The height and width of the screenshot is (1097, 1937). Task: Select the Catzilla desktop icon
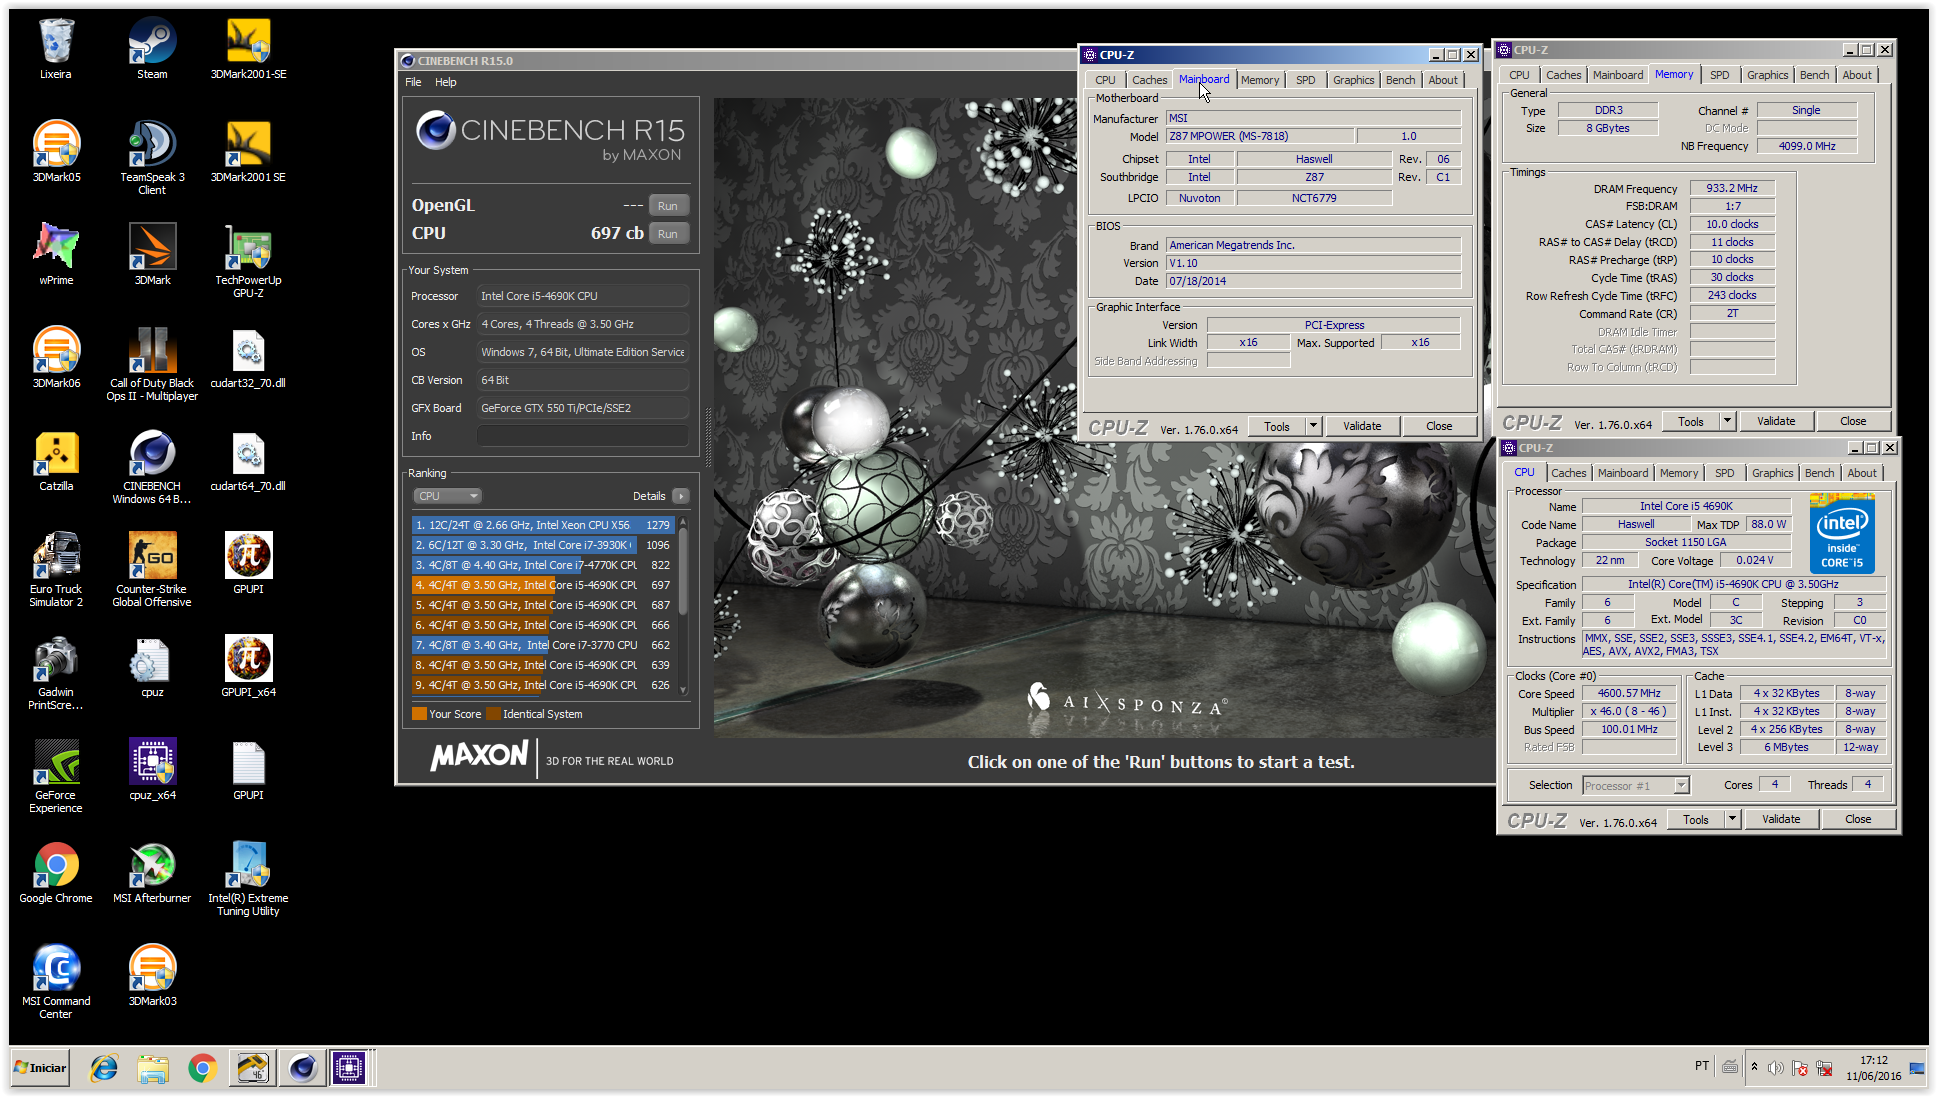(x=56, y=460)
